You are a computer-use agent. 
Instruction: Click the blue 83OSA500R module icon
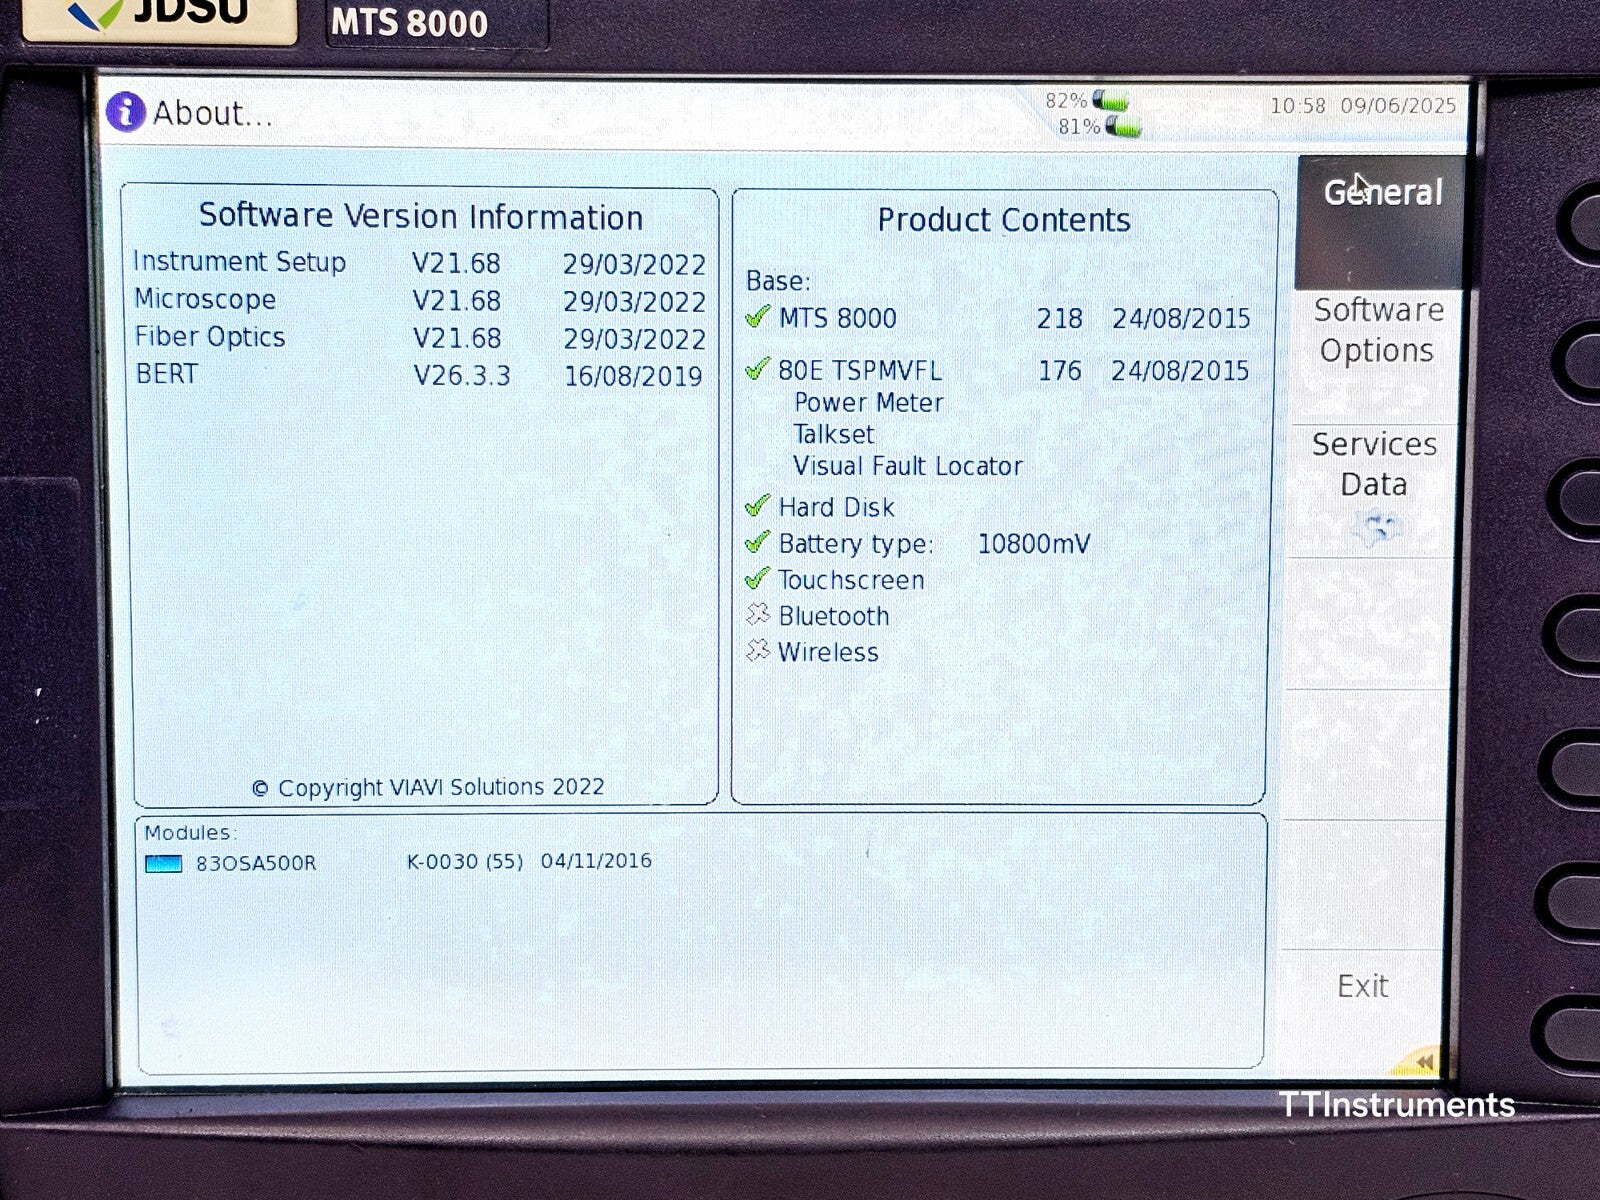[x=164, y=863]
